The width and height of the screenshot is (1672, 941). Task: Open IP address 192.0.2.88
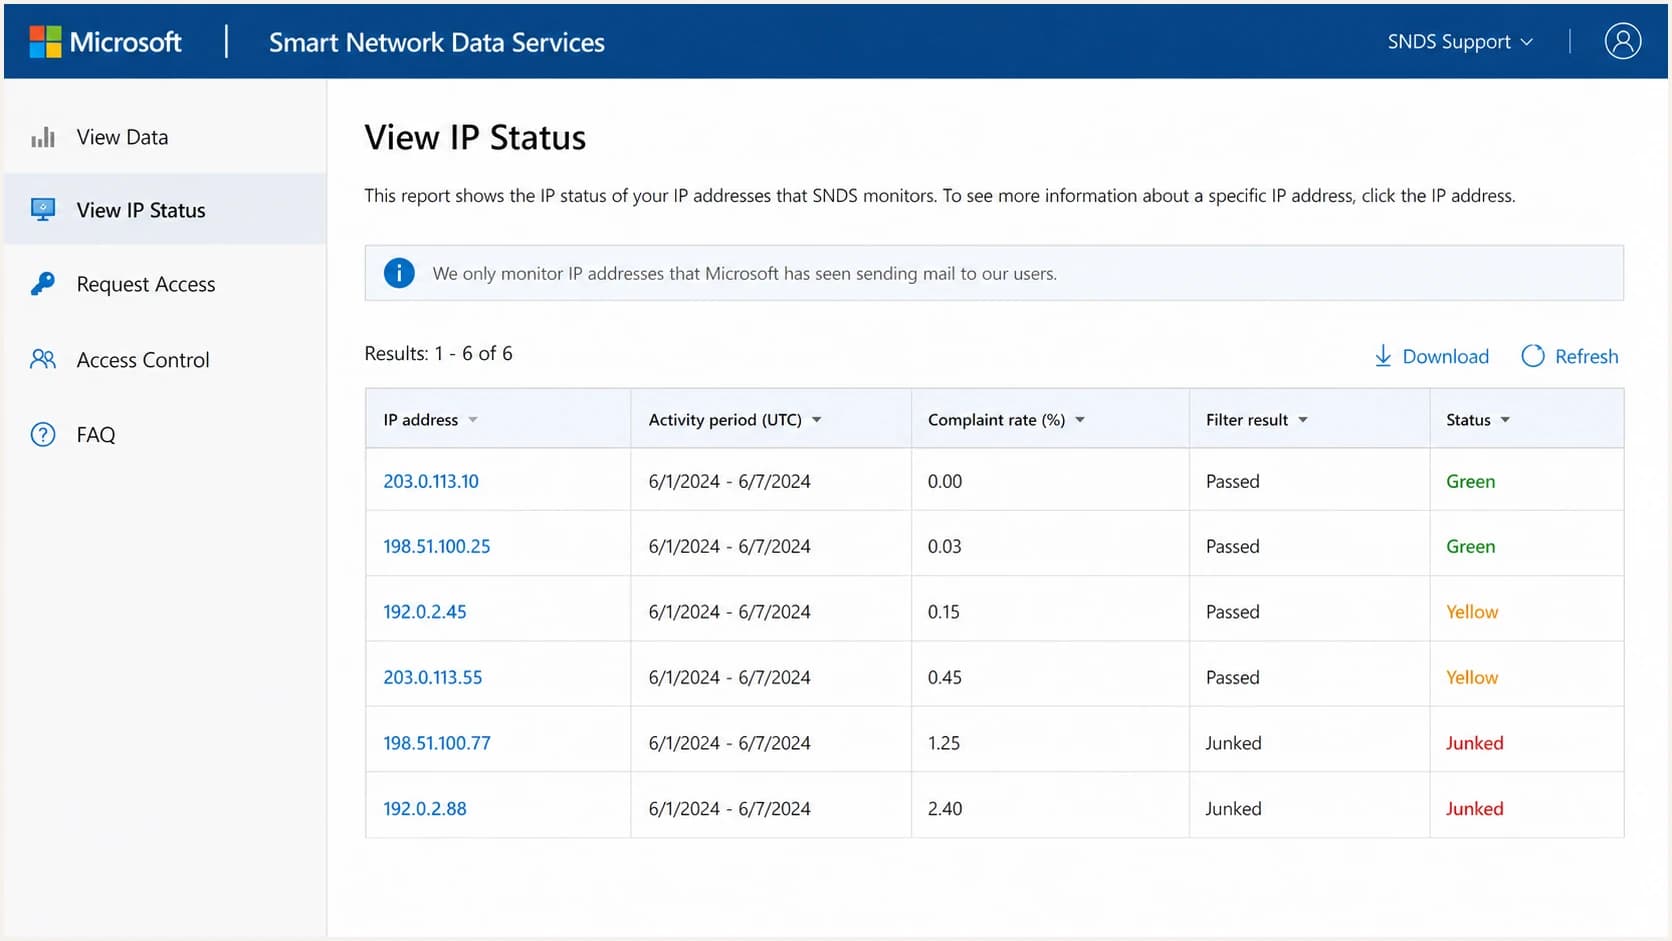click(425, 808)
